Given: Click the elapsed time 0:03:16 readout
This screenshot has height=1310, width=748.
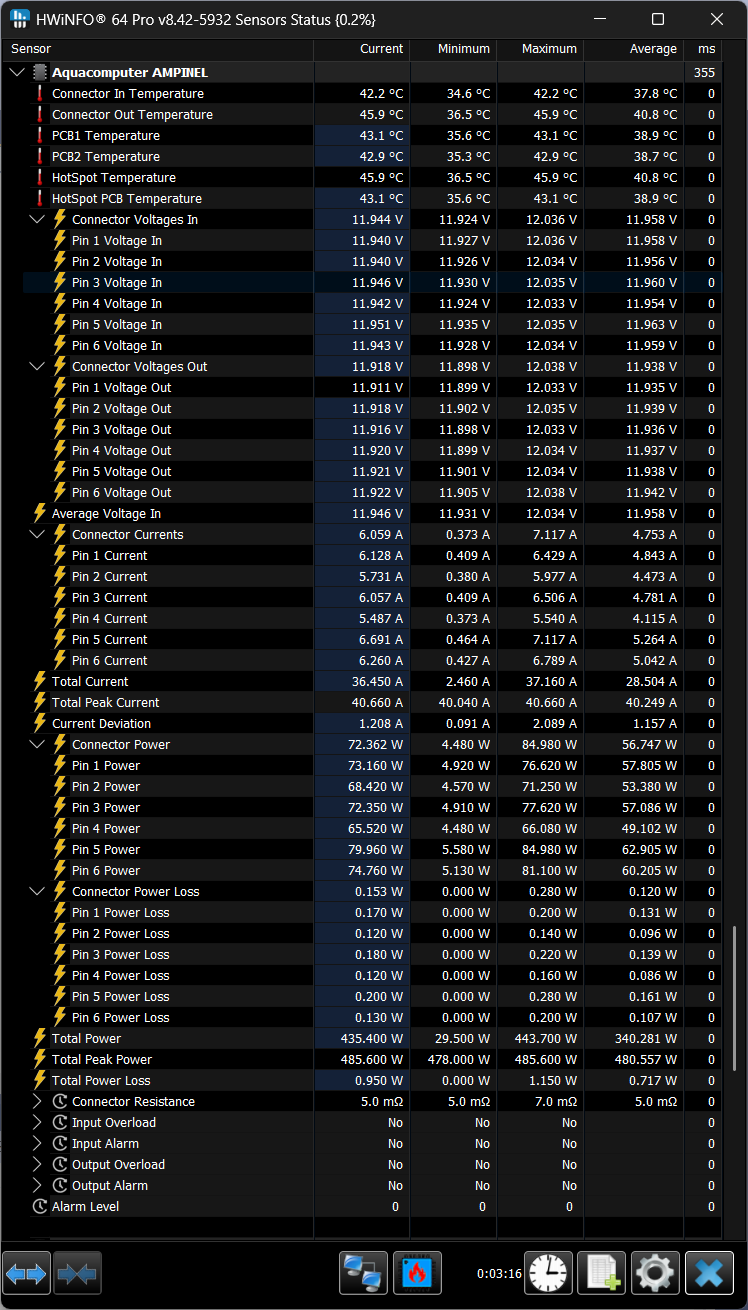Looking at the screenshot, I should 499,1274.
